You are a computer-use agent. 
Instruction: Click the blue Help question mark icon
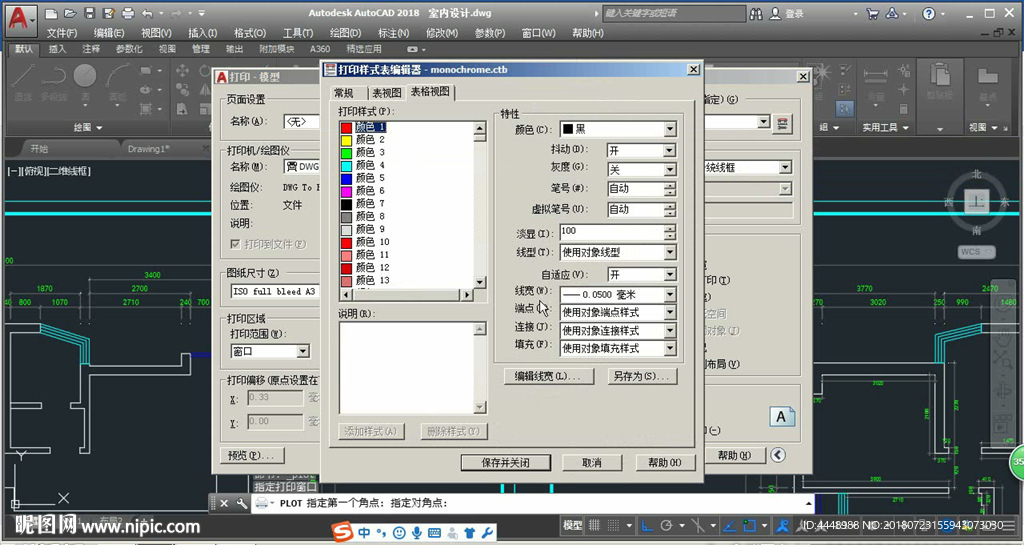coord(929,14)
